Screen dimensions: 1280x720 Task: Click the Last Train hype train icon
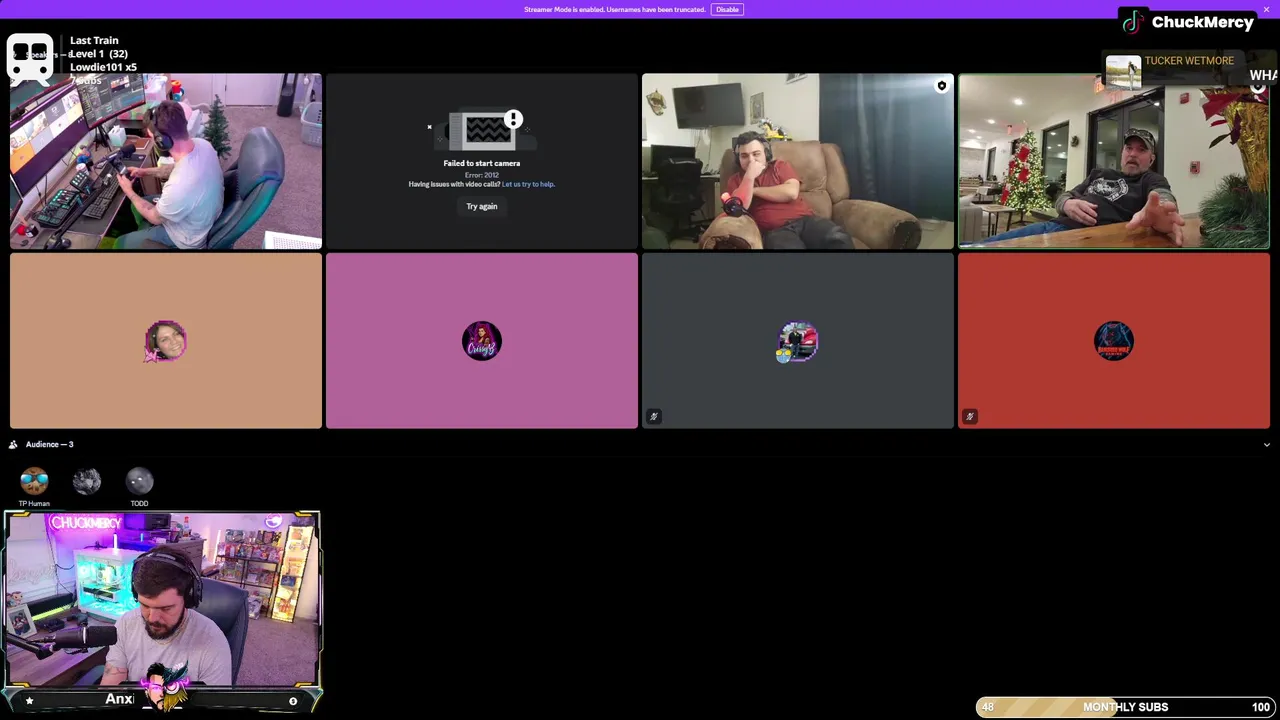click(x=30, y=58)
